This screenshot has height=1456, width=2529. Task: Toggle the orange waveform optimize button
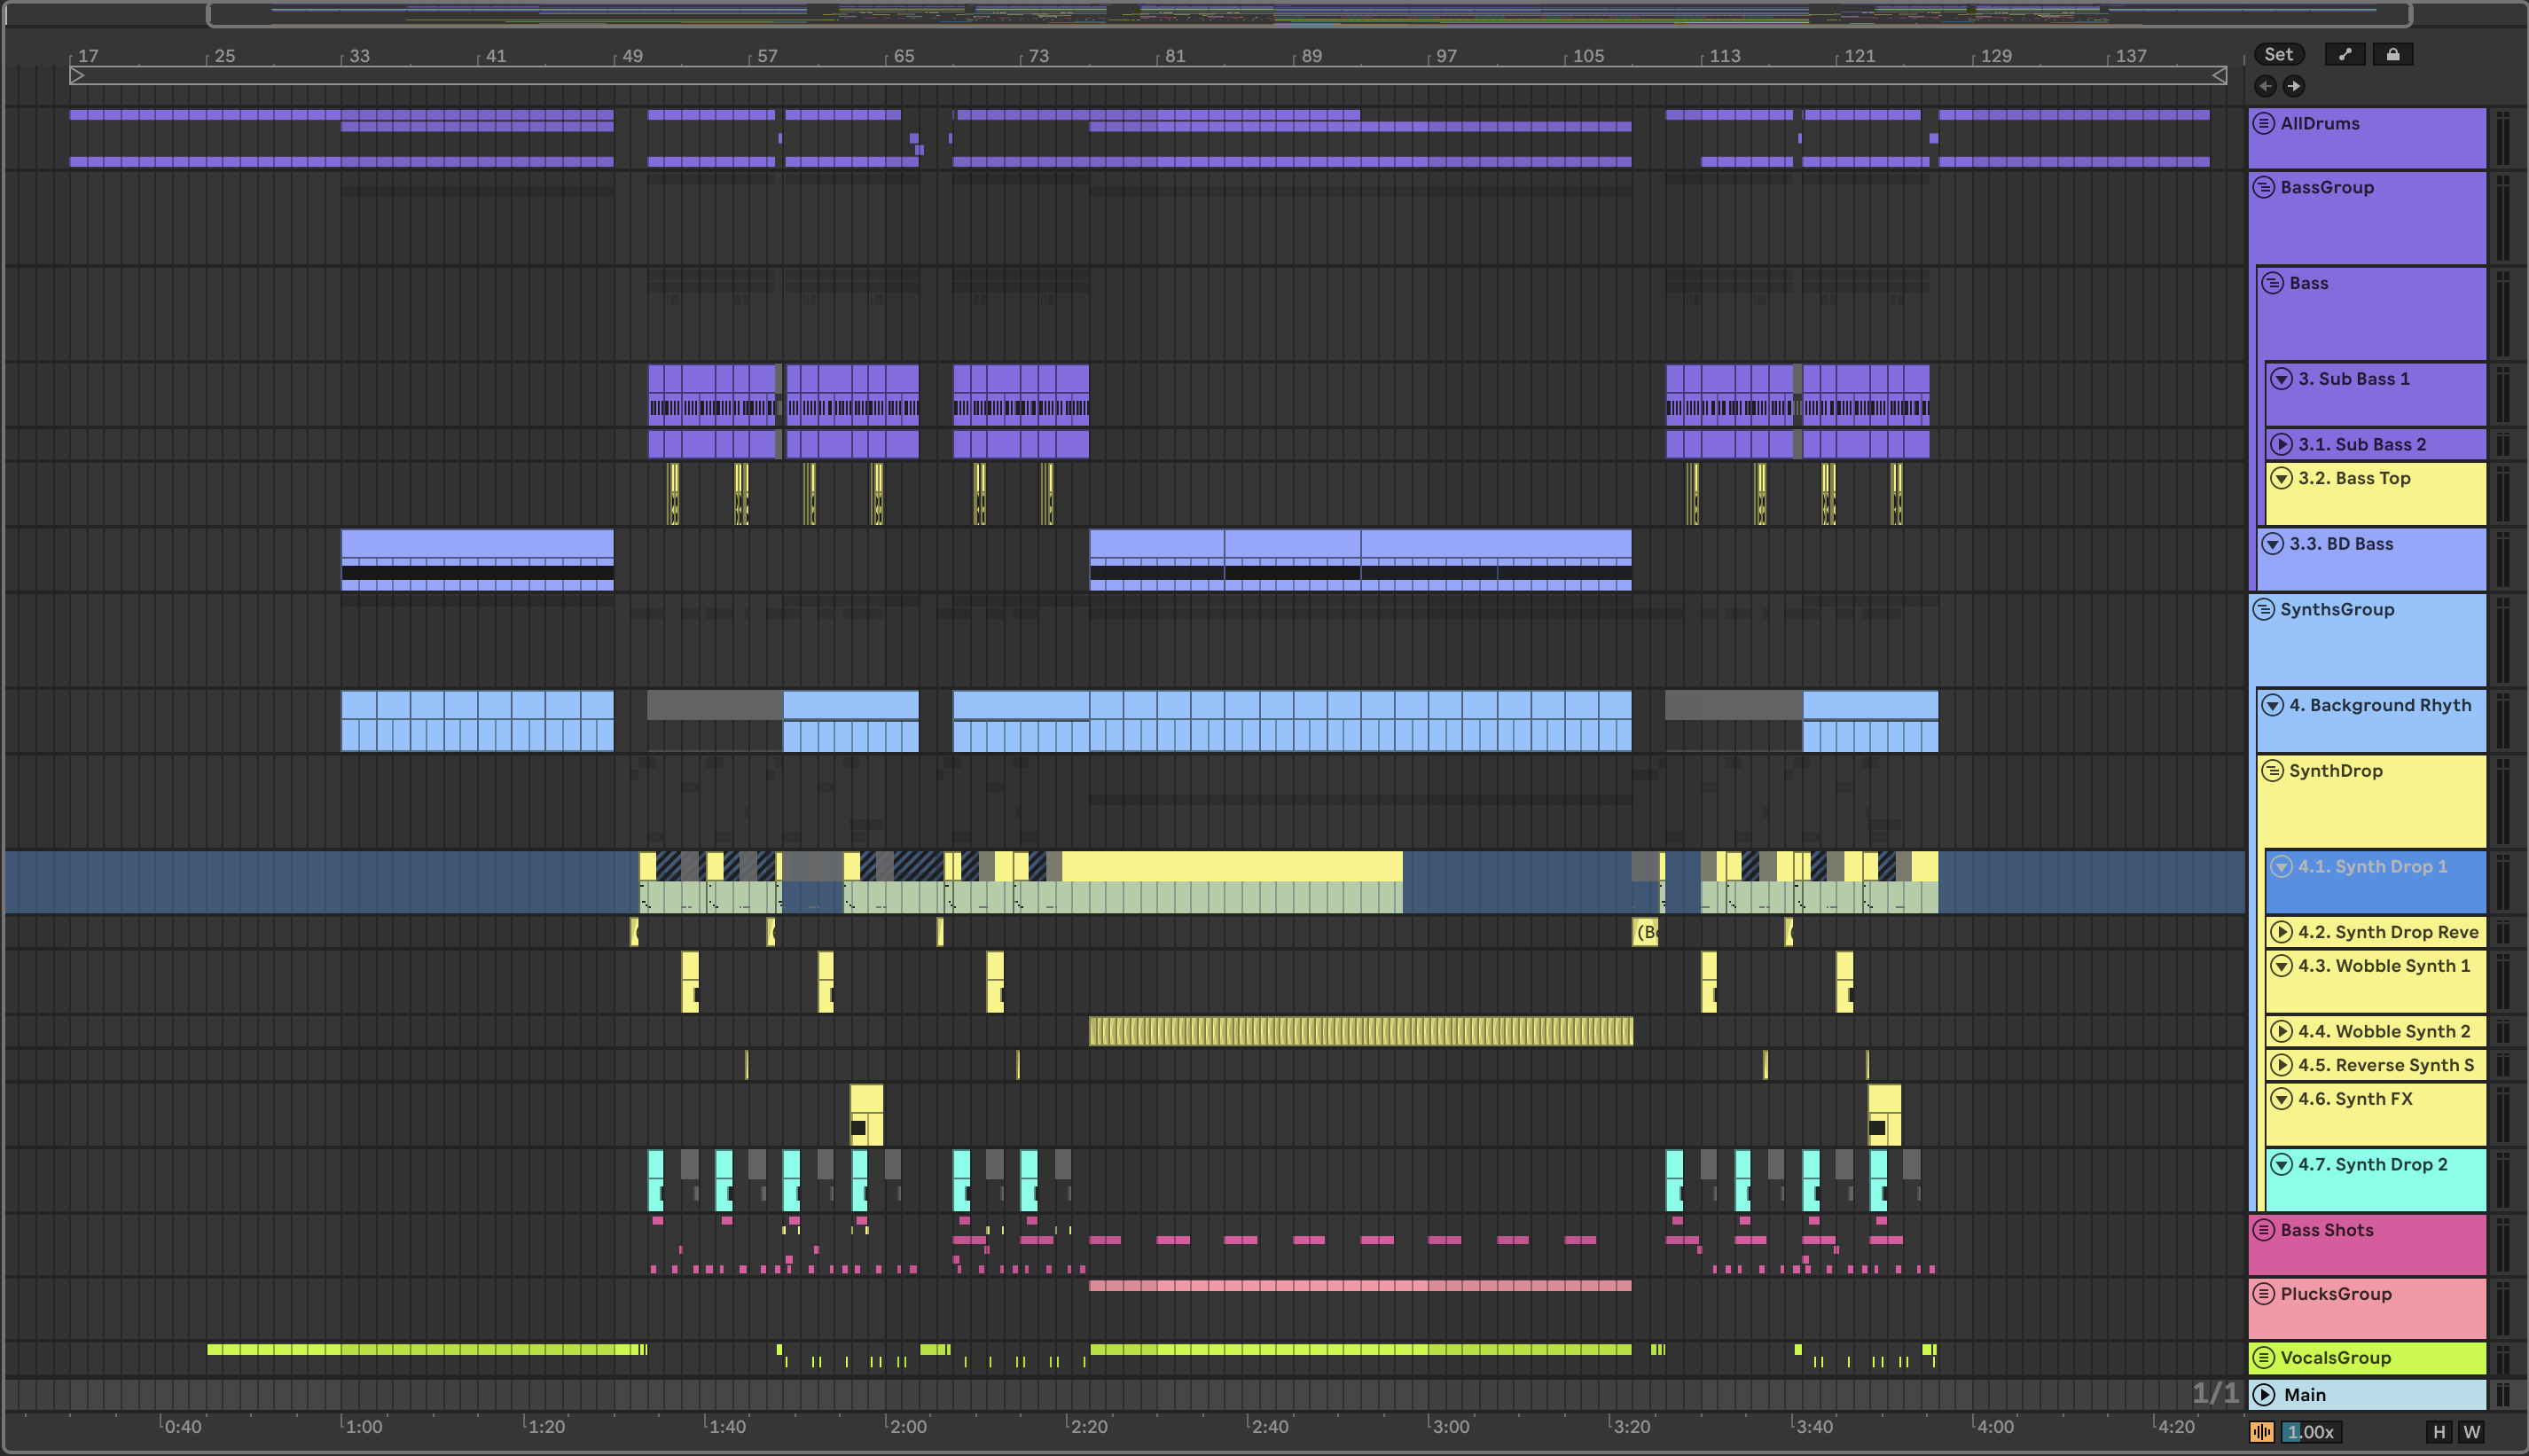tap(2262, 1432)
